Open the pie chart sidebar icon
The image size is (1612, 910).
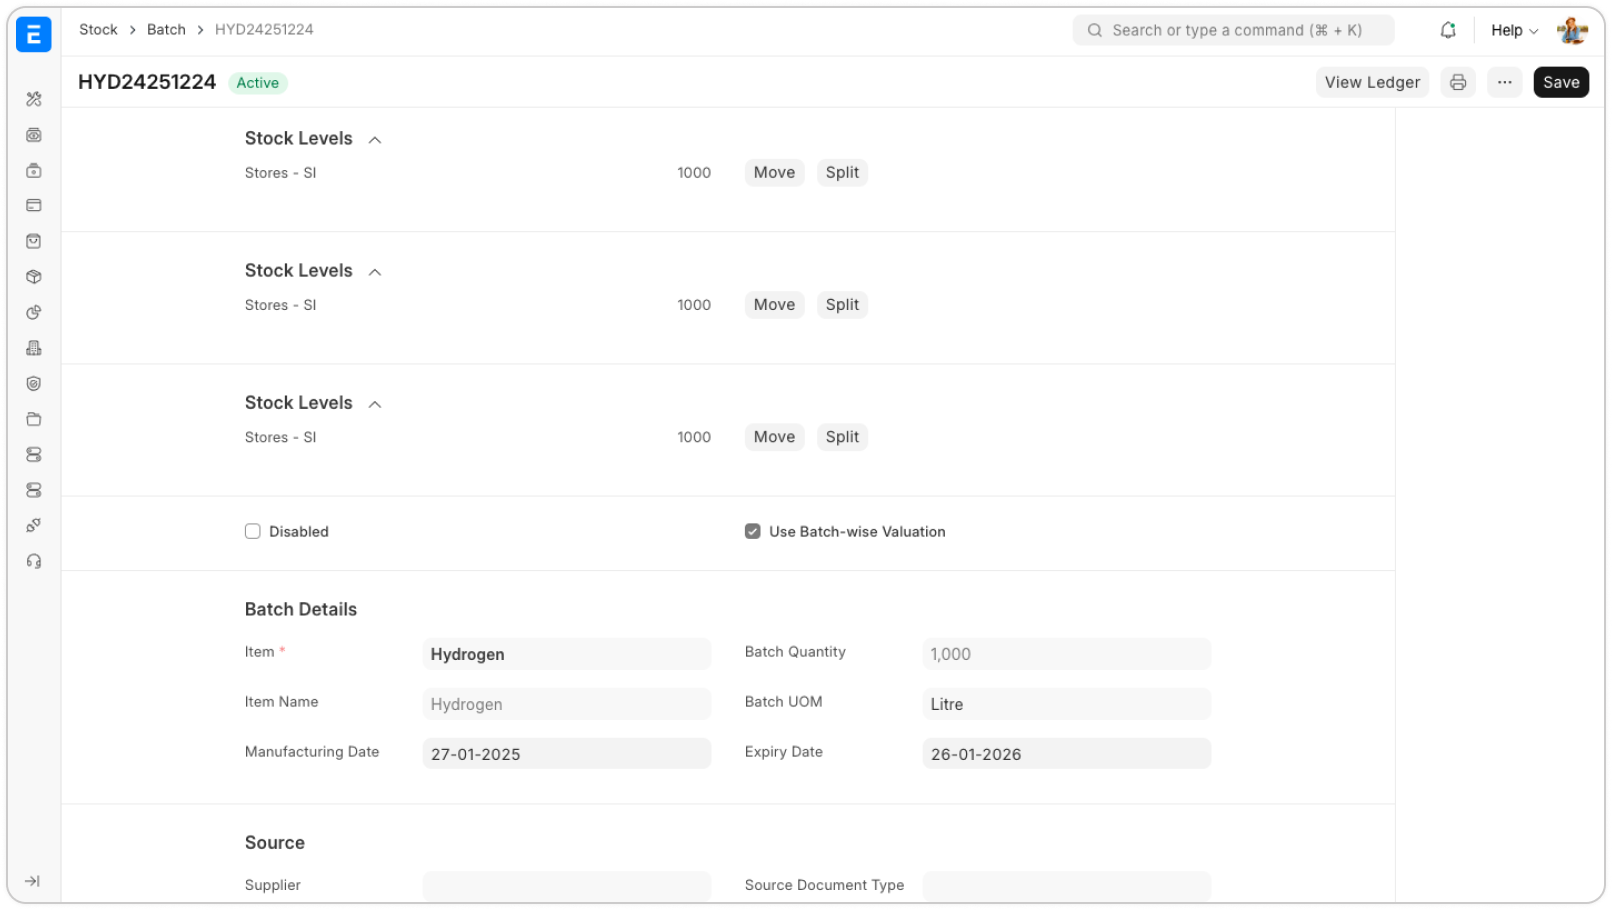pyautogui.click(x=34, y=312)
